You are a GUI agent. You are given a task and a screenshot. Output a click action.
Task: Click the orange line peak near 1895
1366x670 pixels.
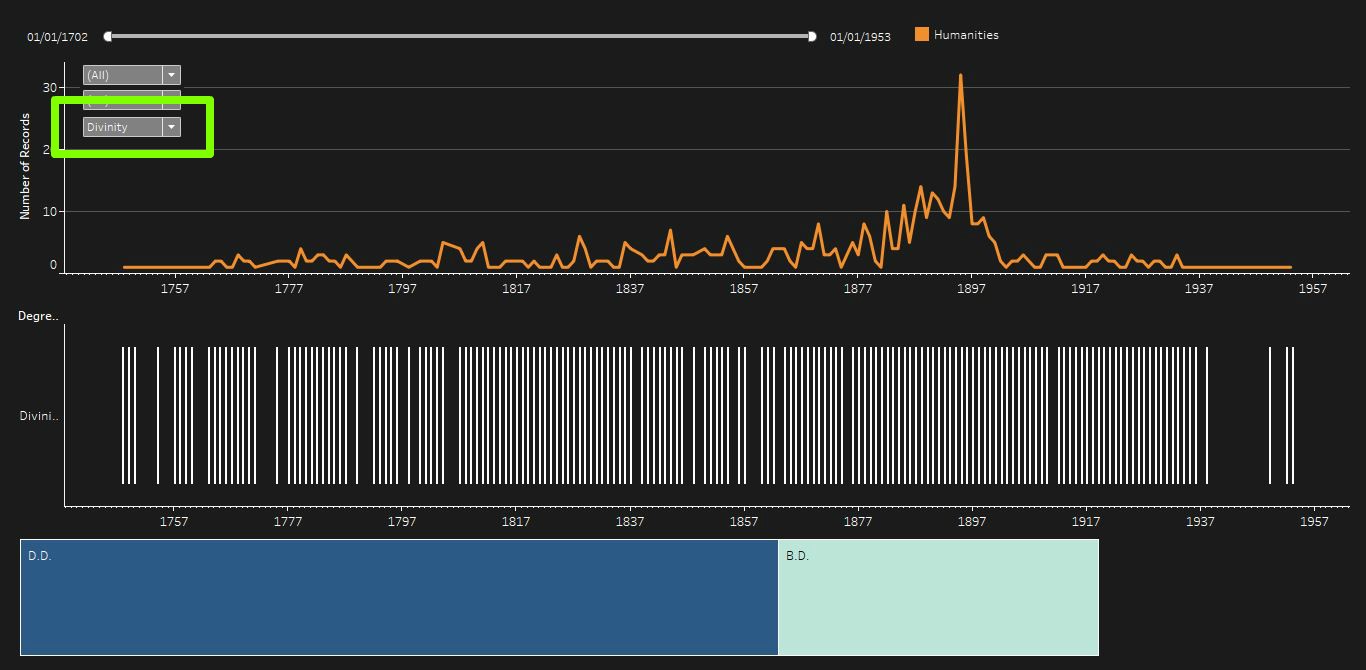(960, 75)
